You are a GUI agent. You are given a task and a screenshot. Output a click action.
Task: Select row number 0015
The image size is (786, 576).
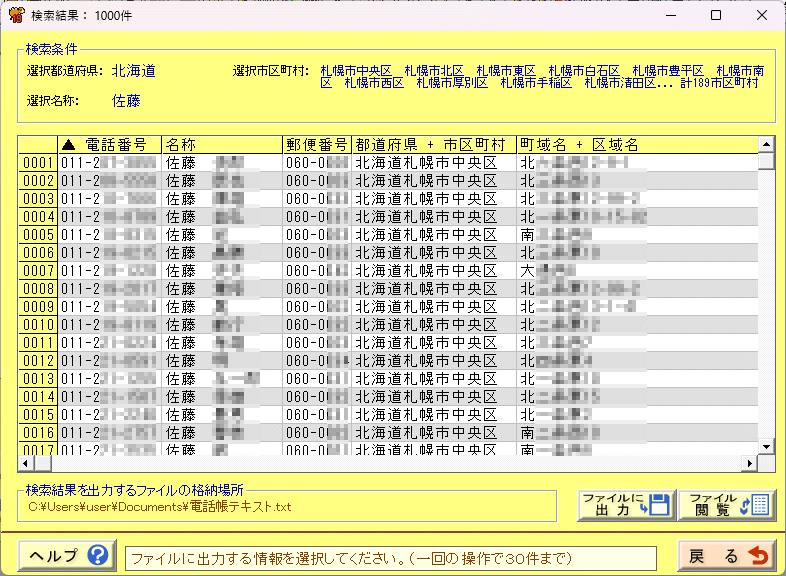point(38,416)
